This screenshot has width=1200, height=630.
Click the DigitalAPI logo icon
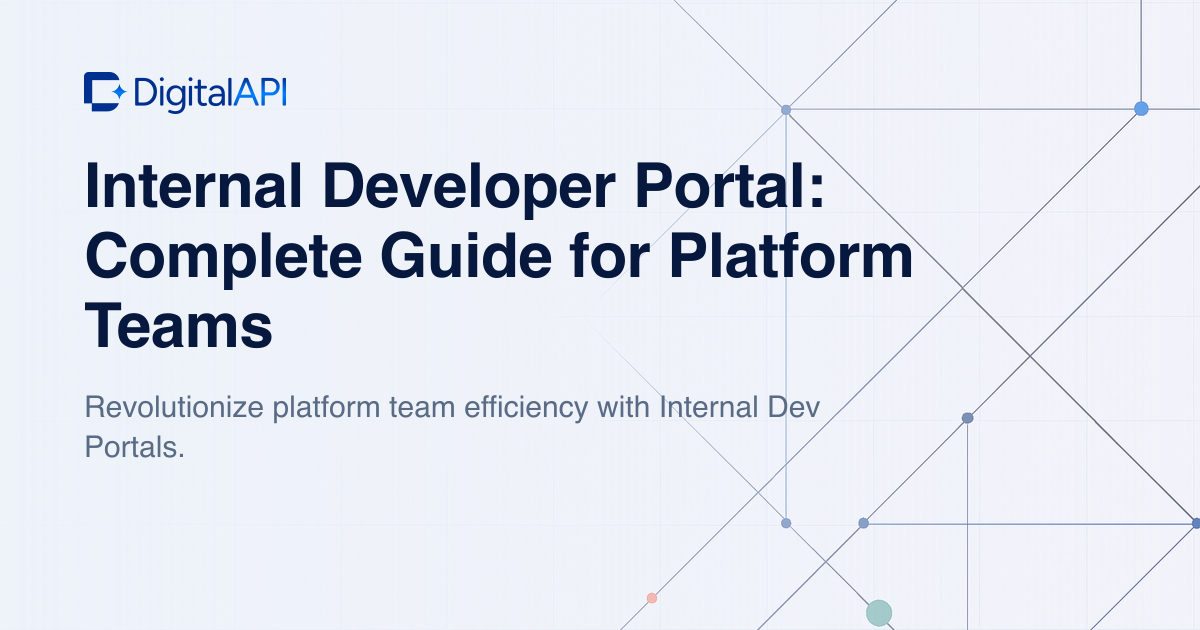pos(104,92)
